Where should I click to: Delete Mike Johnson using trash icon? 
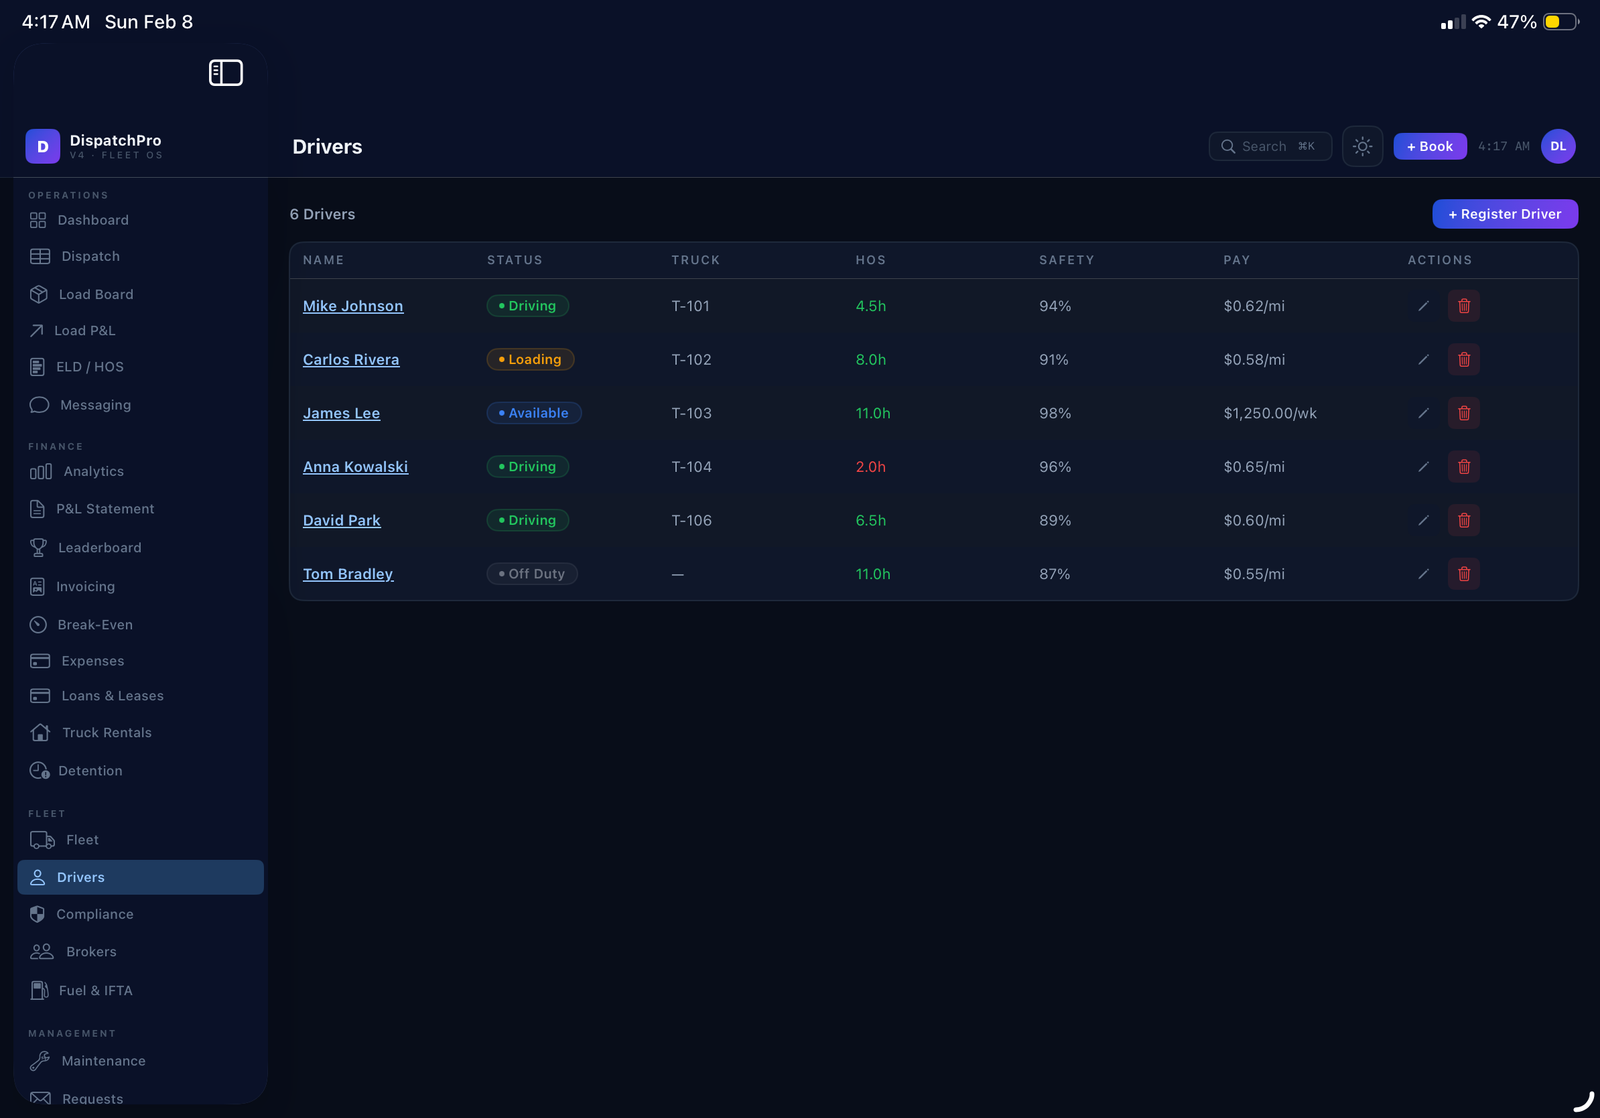1463,306
